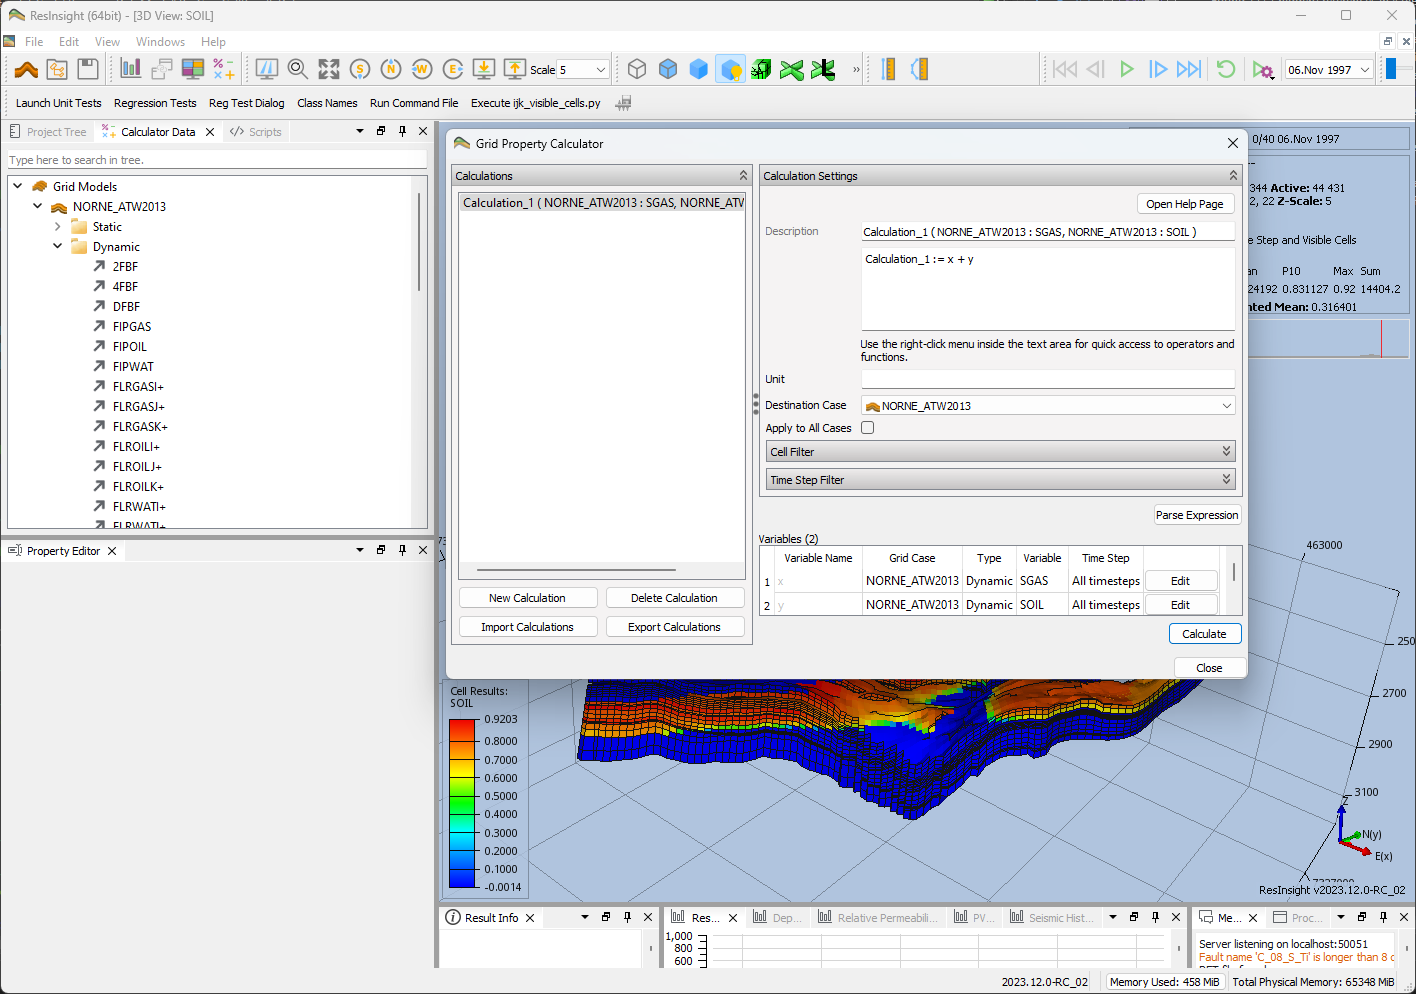The width and height of the screenshot is (1416, 994).
Task: Expand the Cell Filter section
Action: (x=1001, y=452)
